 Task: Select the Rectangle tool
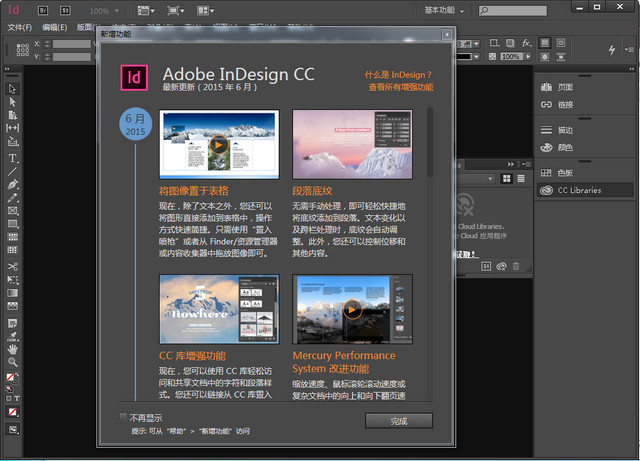(13, 224)
